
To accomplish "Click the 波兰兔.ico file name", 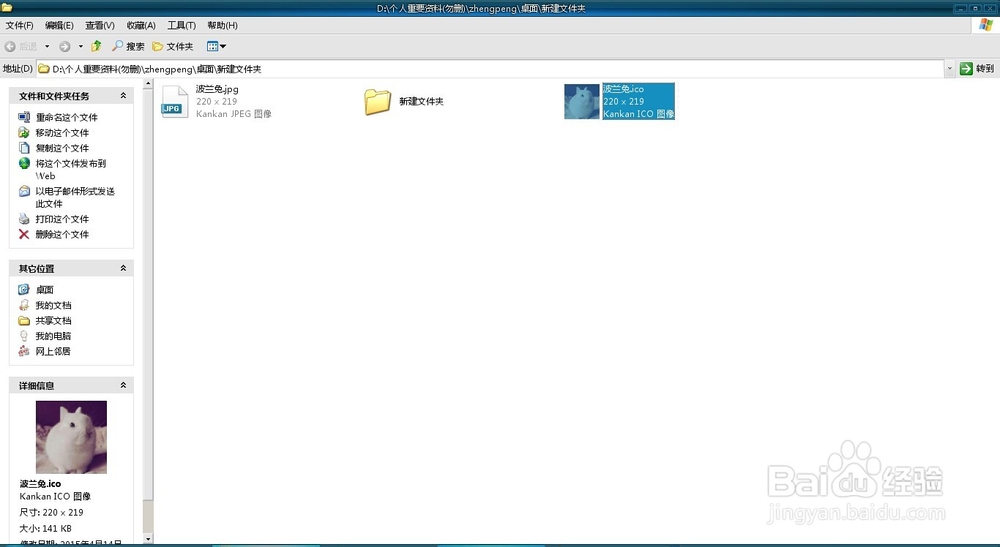I will click(623, 89).
